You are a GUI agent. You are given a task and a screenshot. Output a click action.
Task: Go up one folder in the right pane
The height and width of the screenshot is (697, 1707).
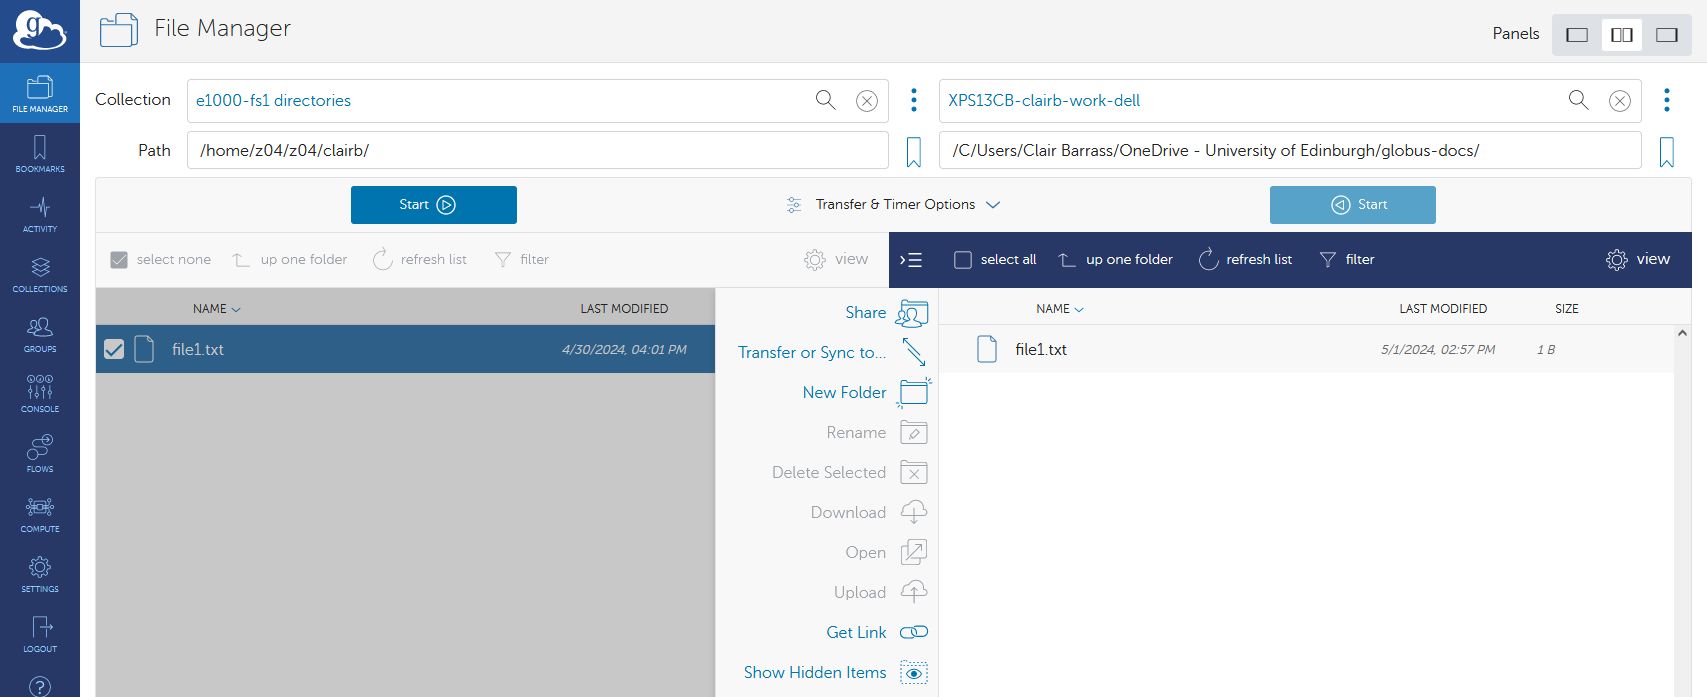[x=1116, y=260]
